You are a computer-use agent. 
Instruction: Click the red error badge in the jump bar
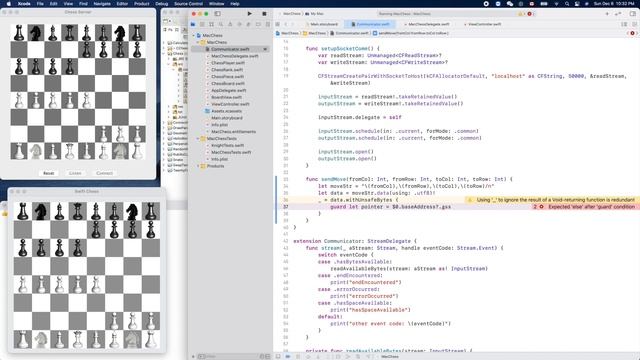tap(632, 33)
